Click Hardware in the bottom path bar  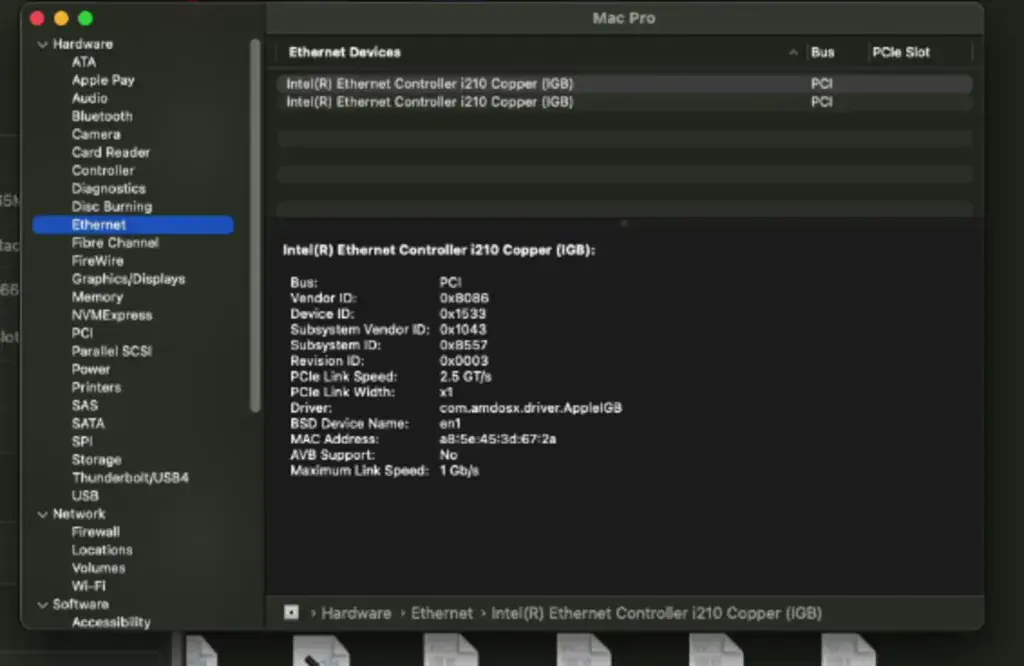356,613
